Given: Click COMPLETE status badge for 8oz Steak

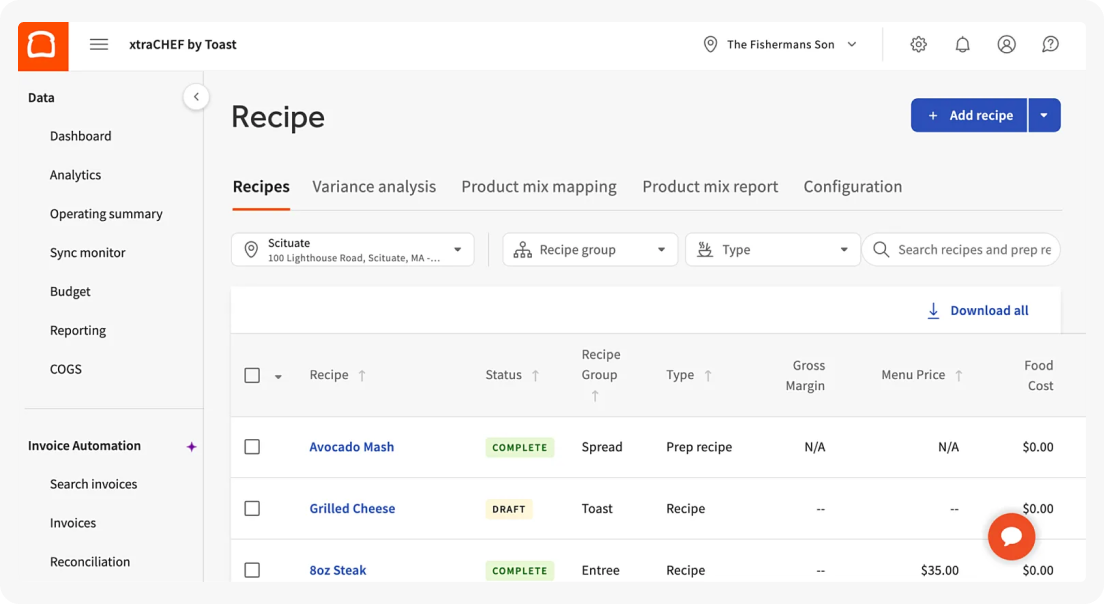Looking at the screenshot, I should pyautogui.click(x=520, y=571).
